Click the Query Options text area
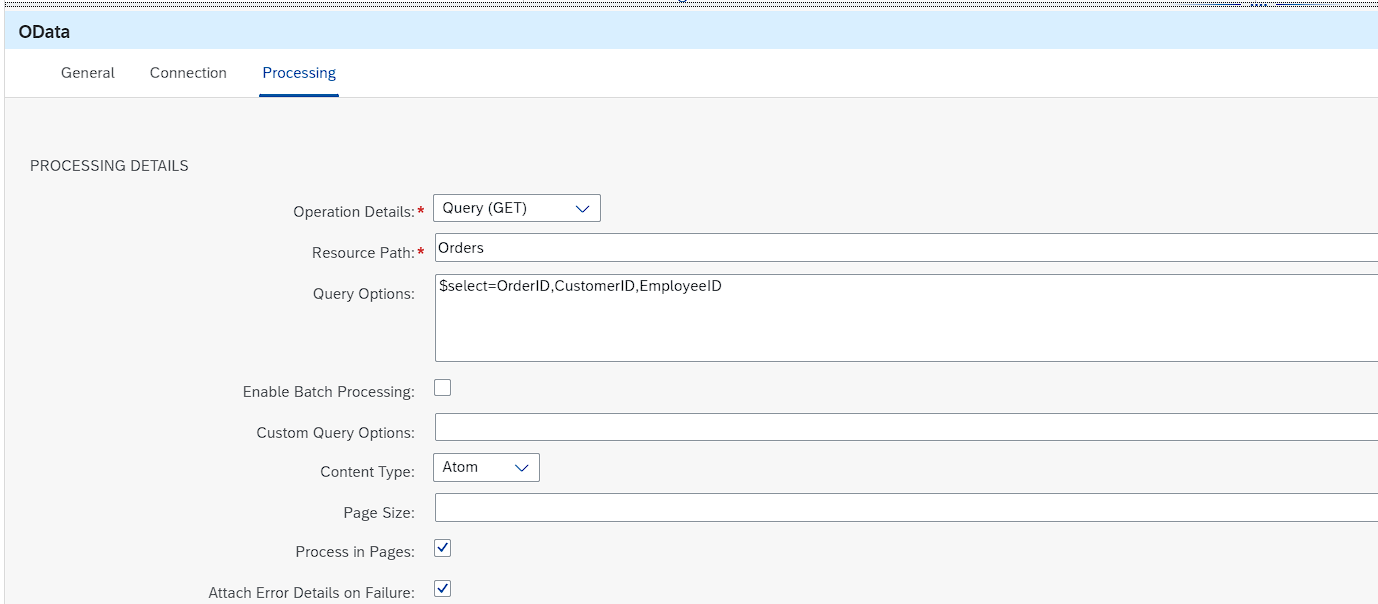The height and width of the screenshot is (604, 1378). tap(700, 315)
